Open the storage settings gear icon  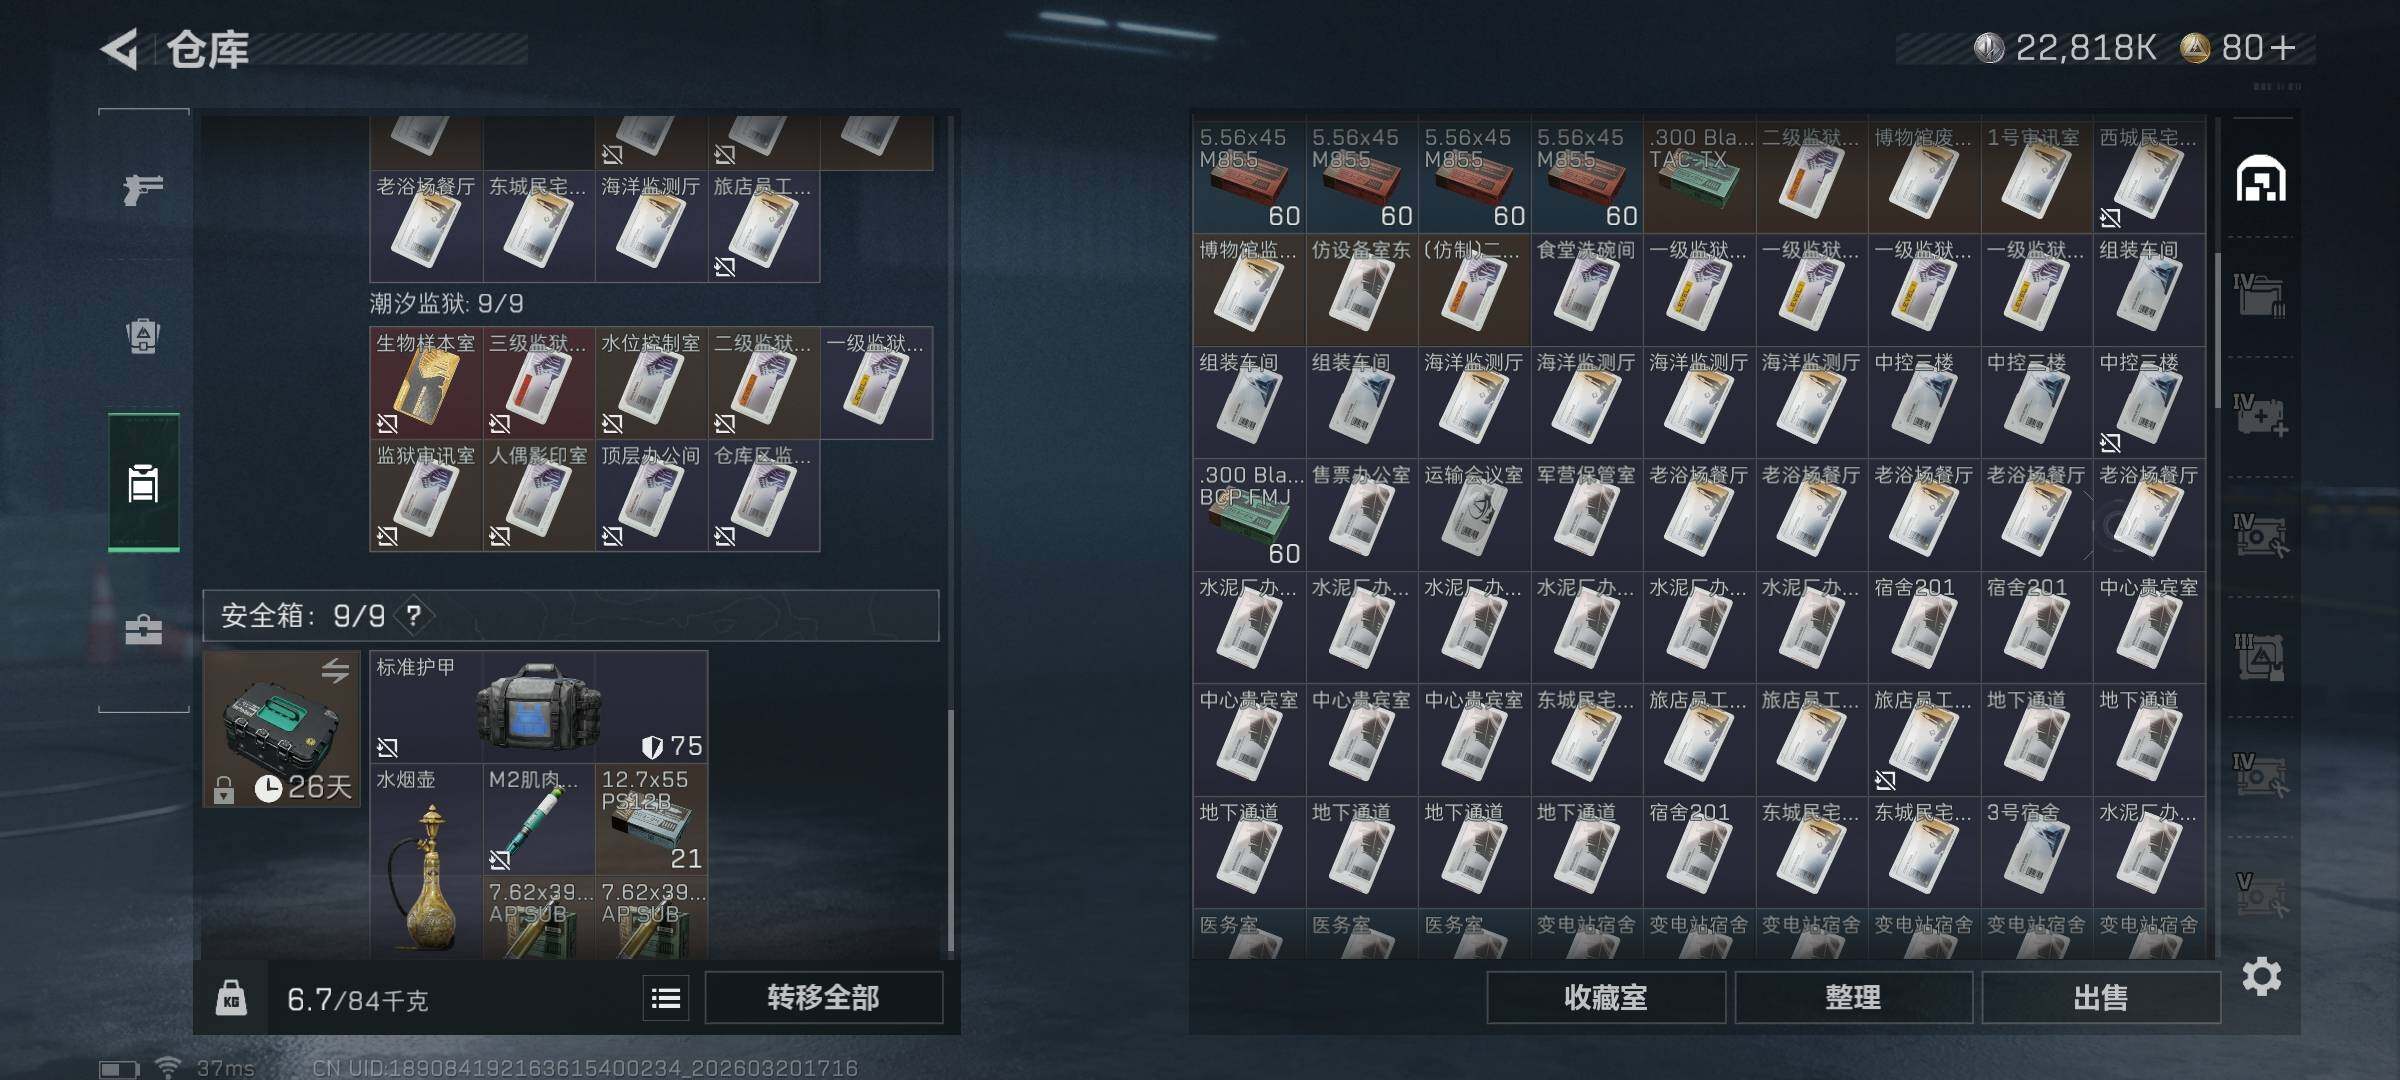point(2261,976)
